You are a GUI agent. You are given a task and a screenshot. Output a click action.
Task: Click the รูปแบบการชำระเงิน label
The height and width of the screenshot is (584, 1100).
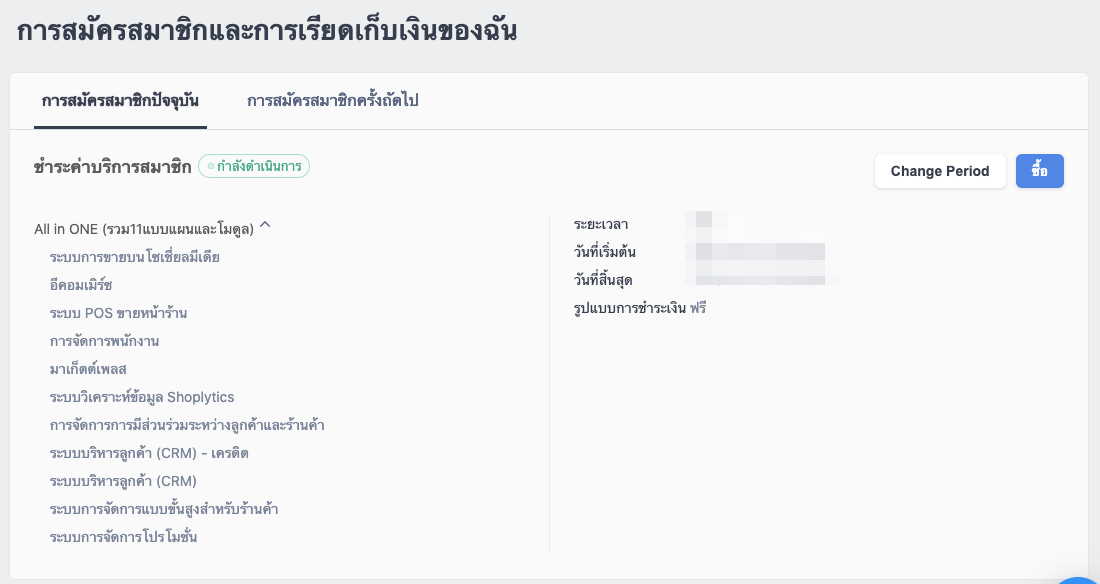coord(629,308)
